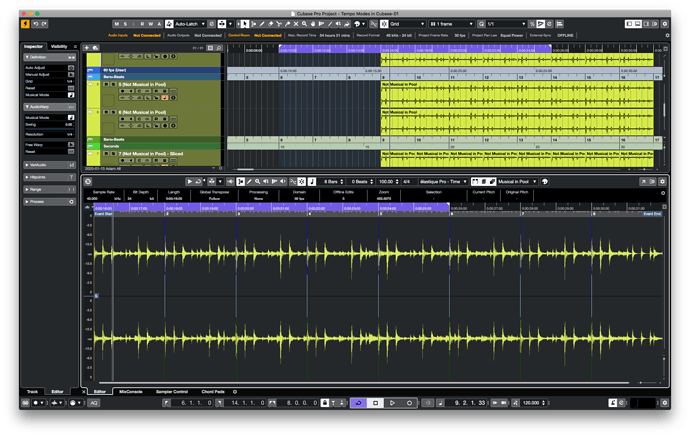Toggle Musical Mode in the AudioWarp section
690x437 pixels.
(x=70, y=117)
